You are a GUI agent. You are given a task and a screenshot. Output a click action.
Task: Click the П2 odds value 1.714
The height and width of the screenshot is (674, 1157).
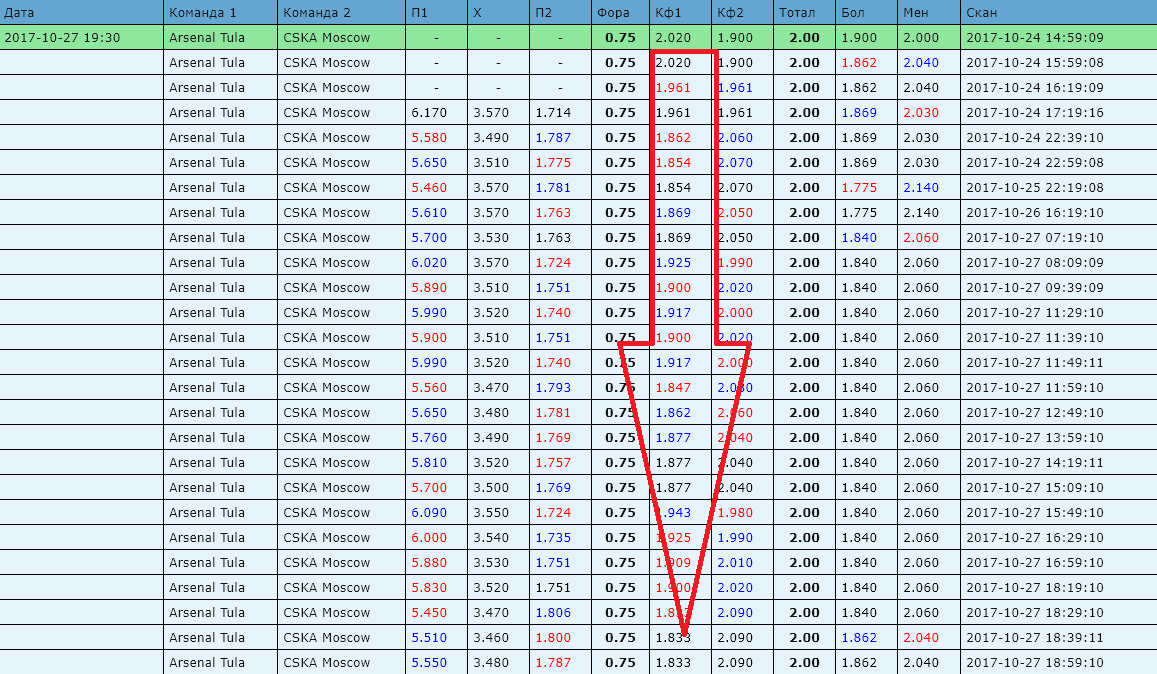[553, 113]
